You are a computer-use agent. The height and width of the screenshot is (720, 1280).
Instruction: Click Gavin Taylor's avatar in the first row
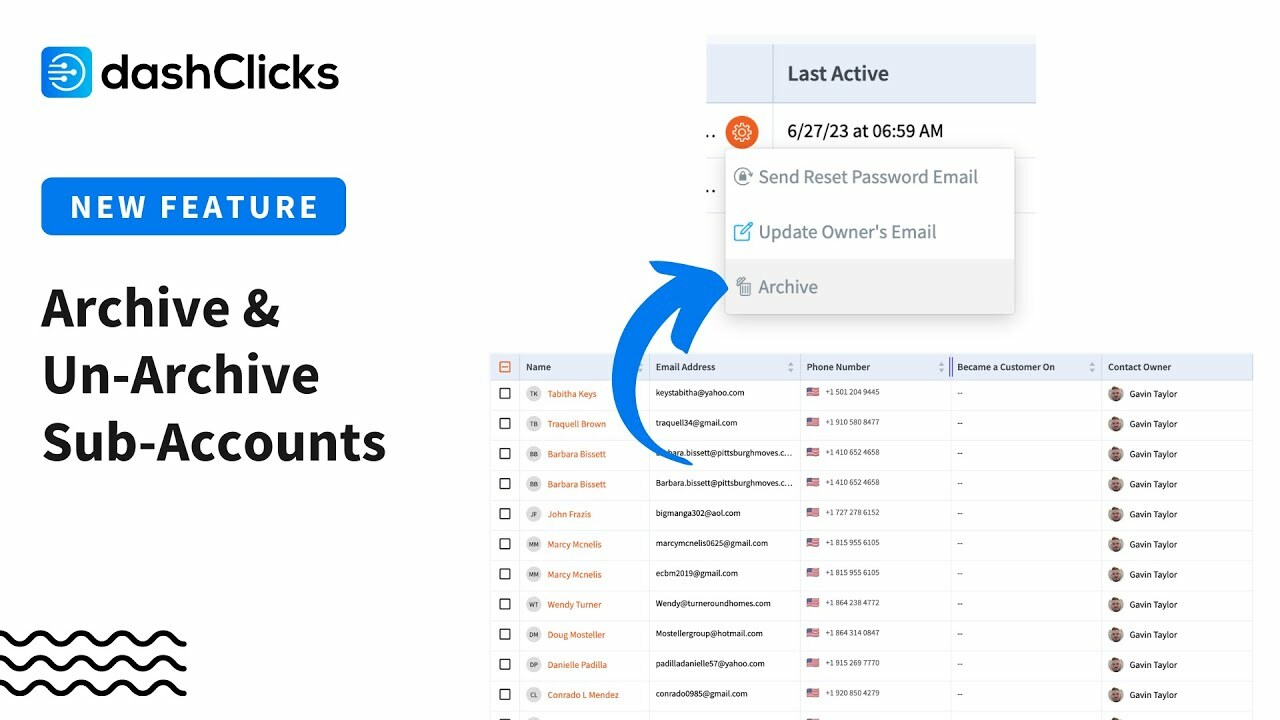pos(1117,393)
